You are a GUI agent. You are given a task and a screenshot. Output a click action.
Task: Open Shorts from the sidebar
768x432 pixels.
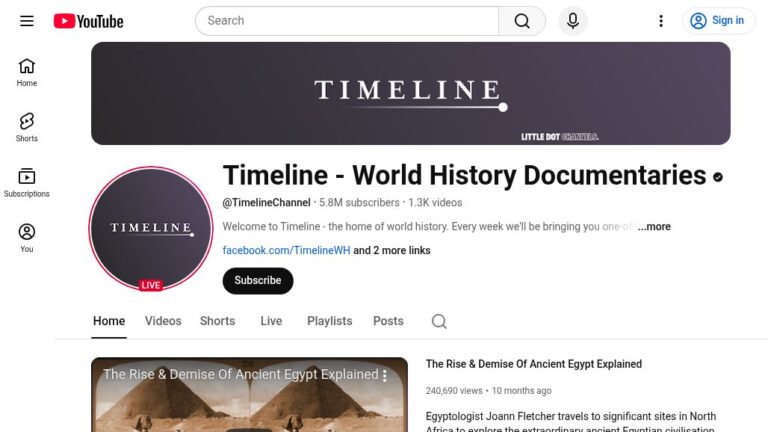point(27,128)
